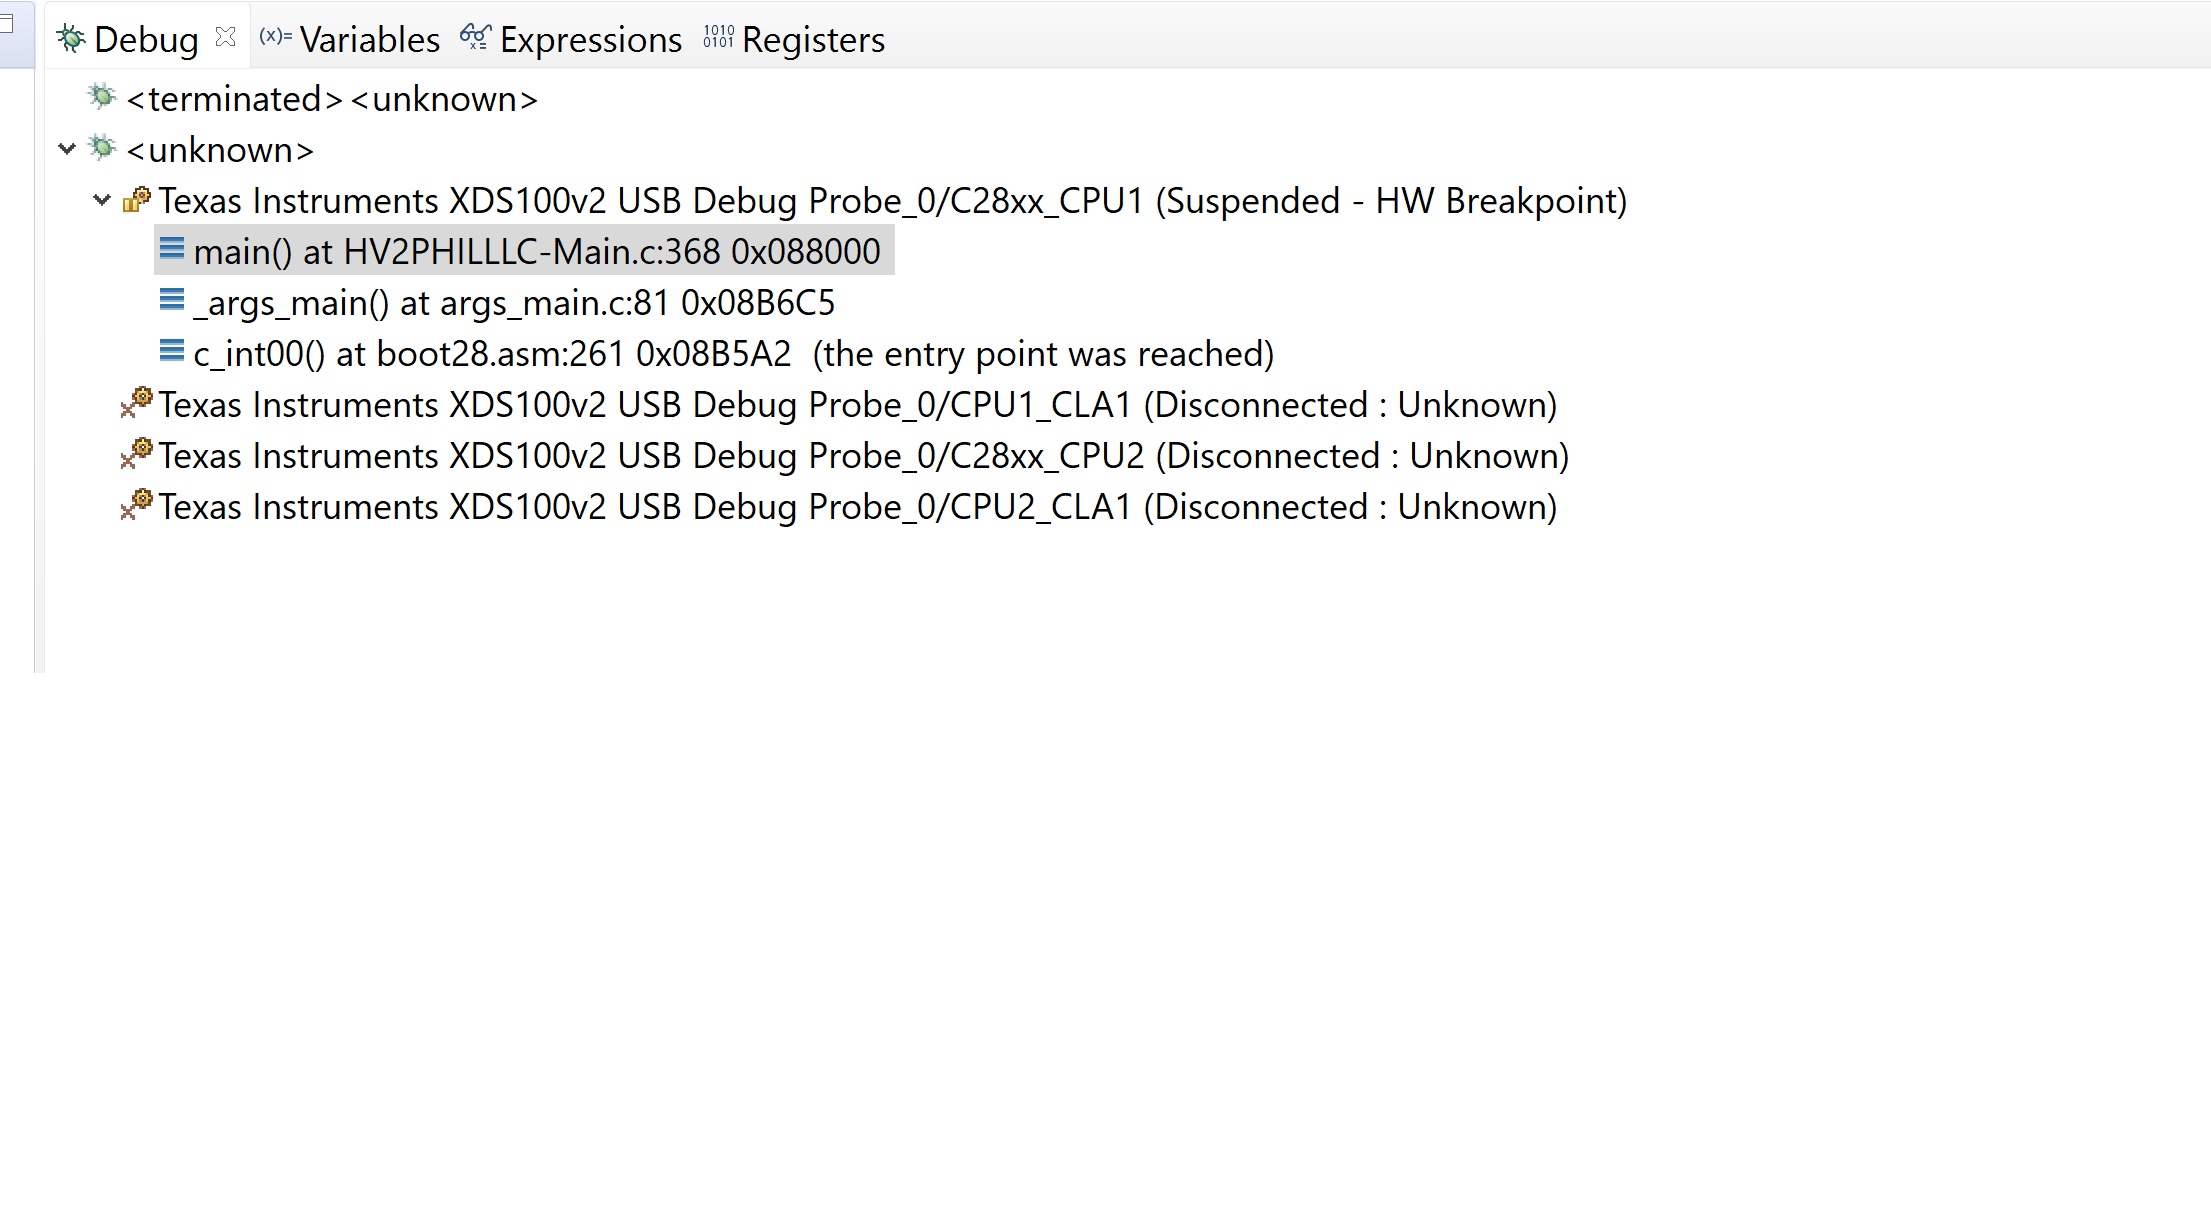
Task: Select the terminated unknown session entry
Action: click(332, 99)
